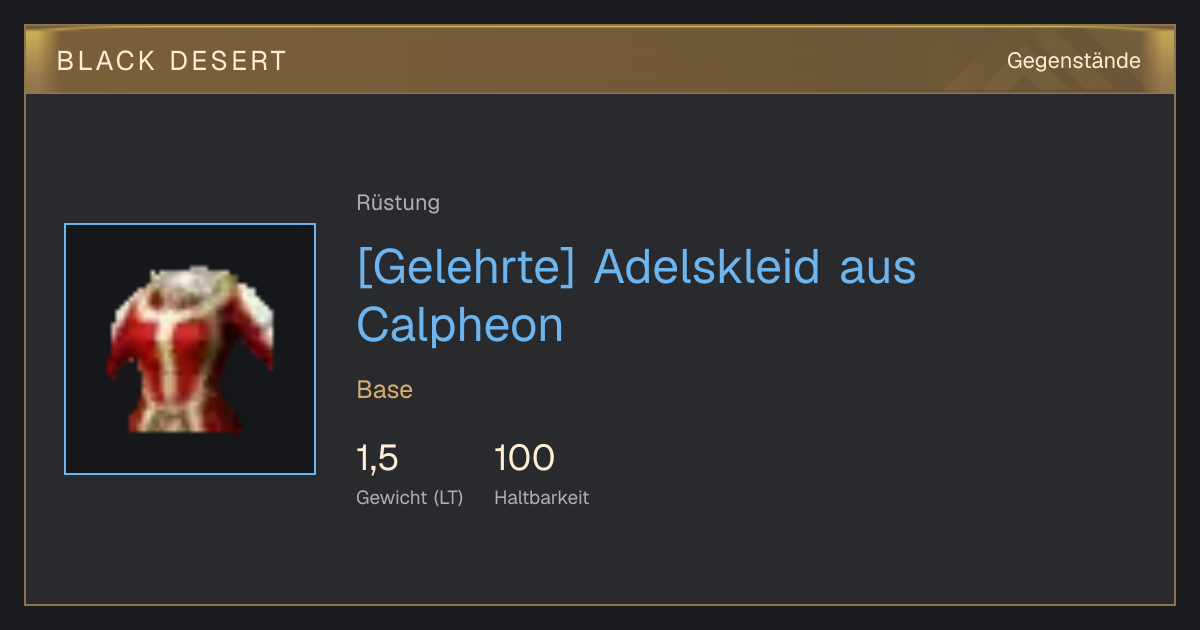Click the gold header banner's empty middle
The height and width of the screenshot is (630, 1200).
(640, 60)
